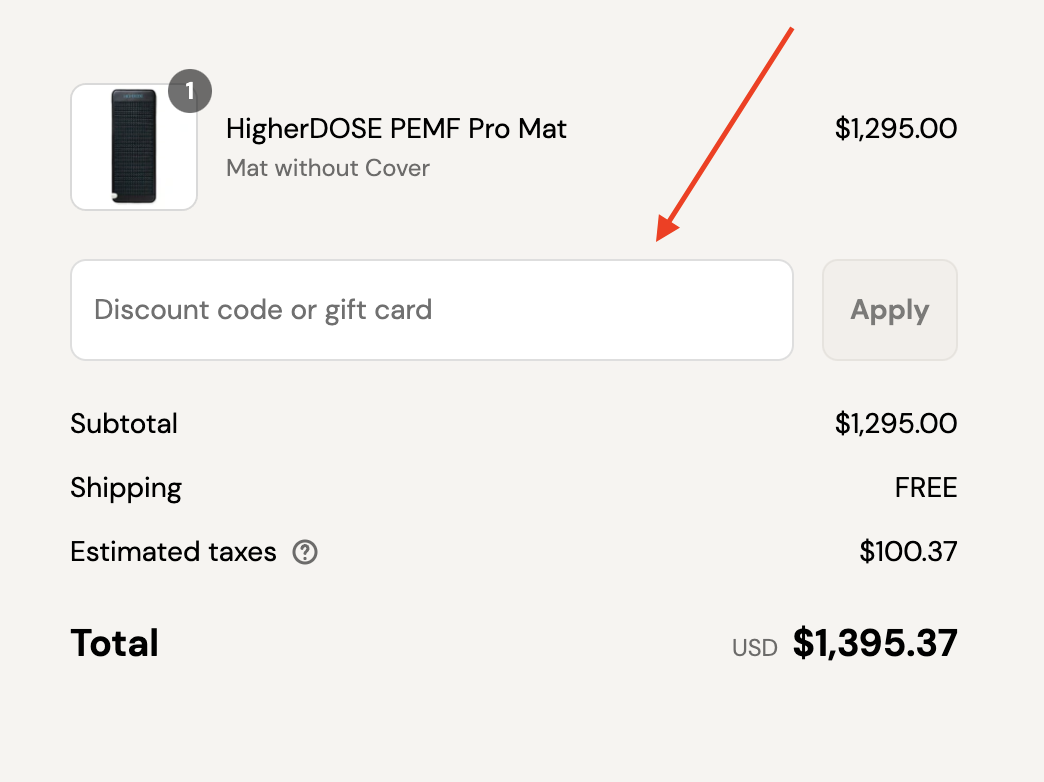Click the Estimated taxes help question-mark icon
The image size is (1044, 782).
(305, 552)
